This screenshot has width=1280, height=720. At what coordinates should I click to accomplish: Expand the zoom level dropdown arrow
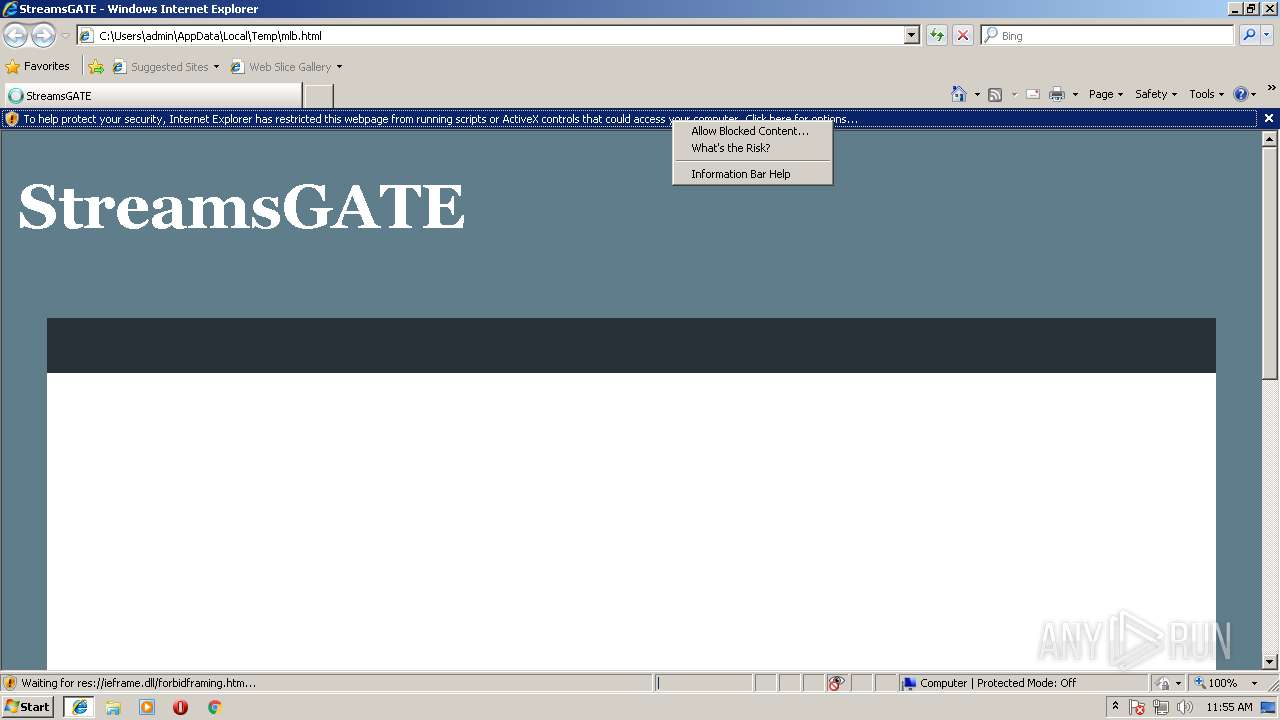1254,683
